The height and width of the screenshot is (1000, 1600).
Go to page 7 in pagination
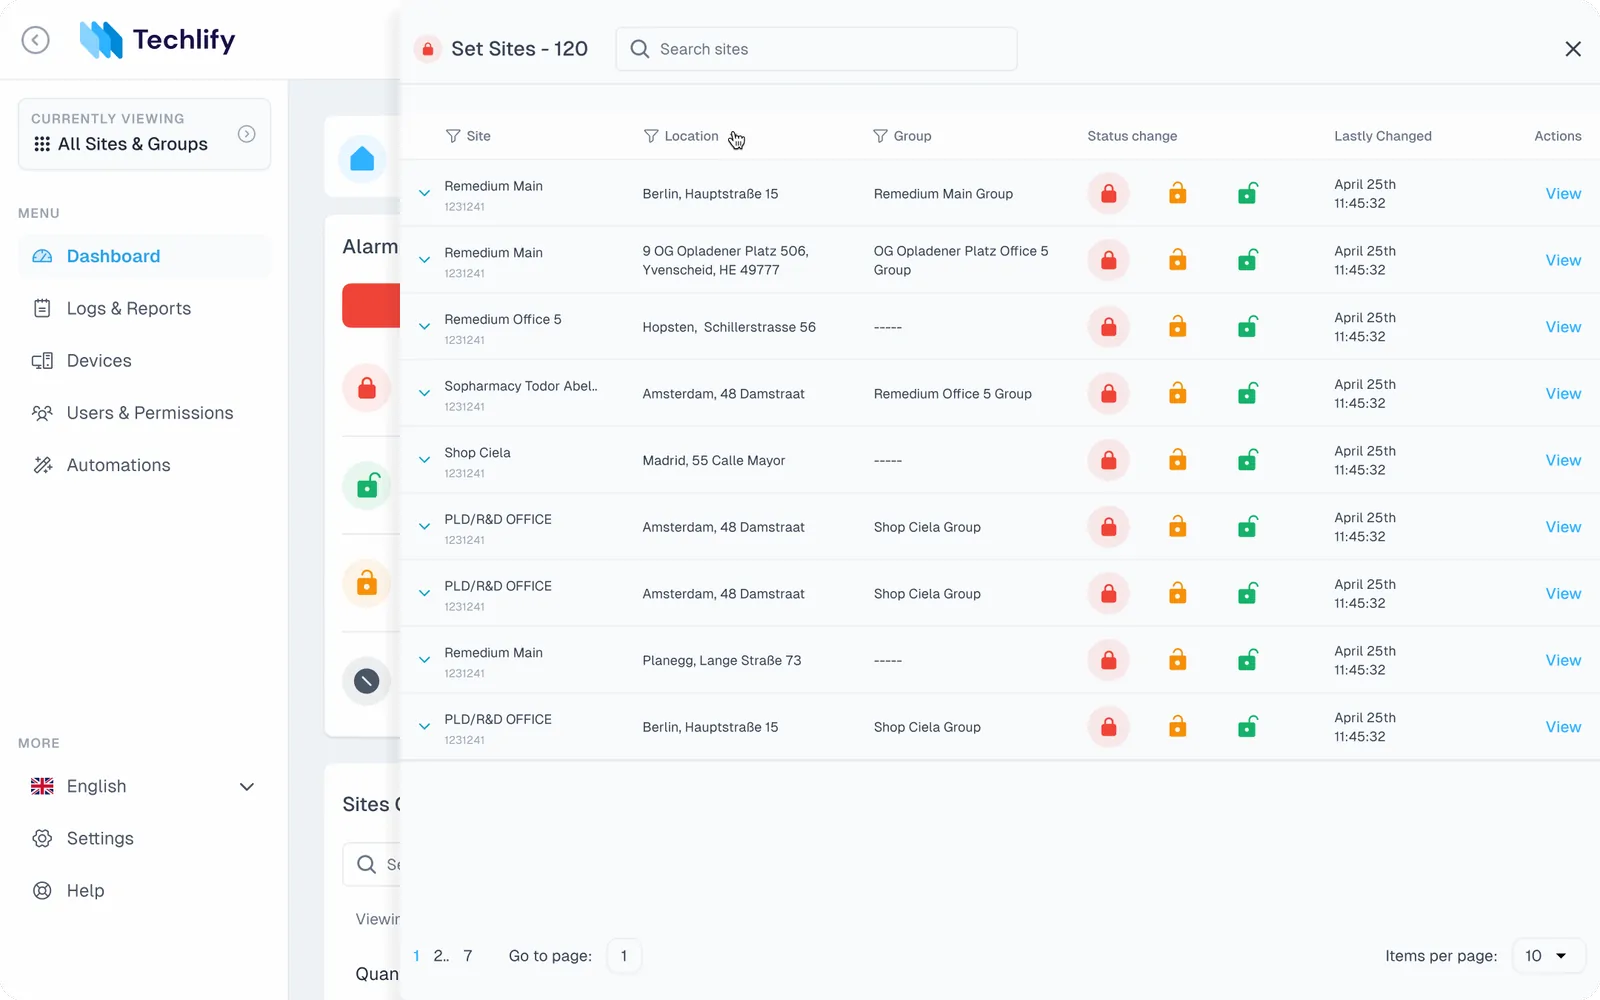[467, 956]
